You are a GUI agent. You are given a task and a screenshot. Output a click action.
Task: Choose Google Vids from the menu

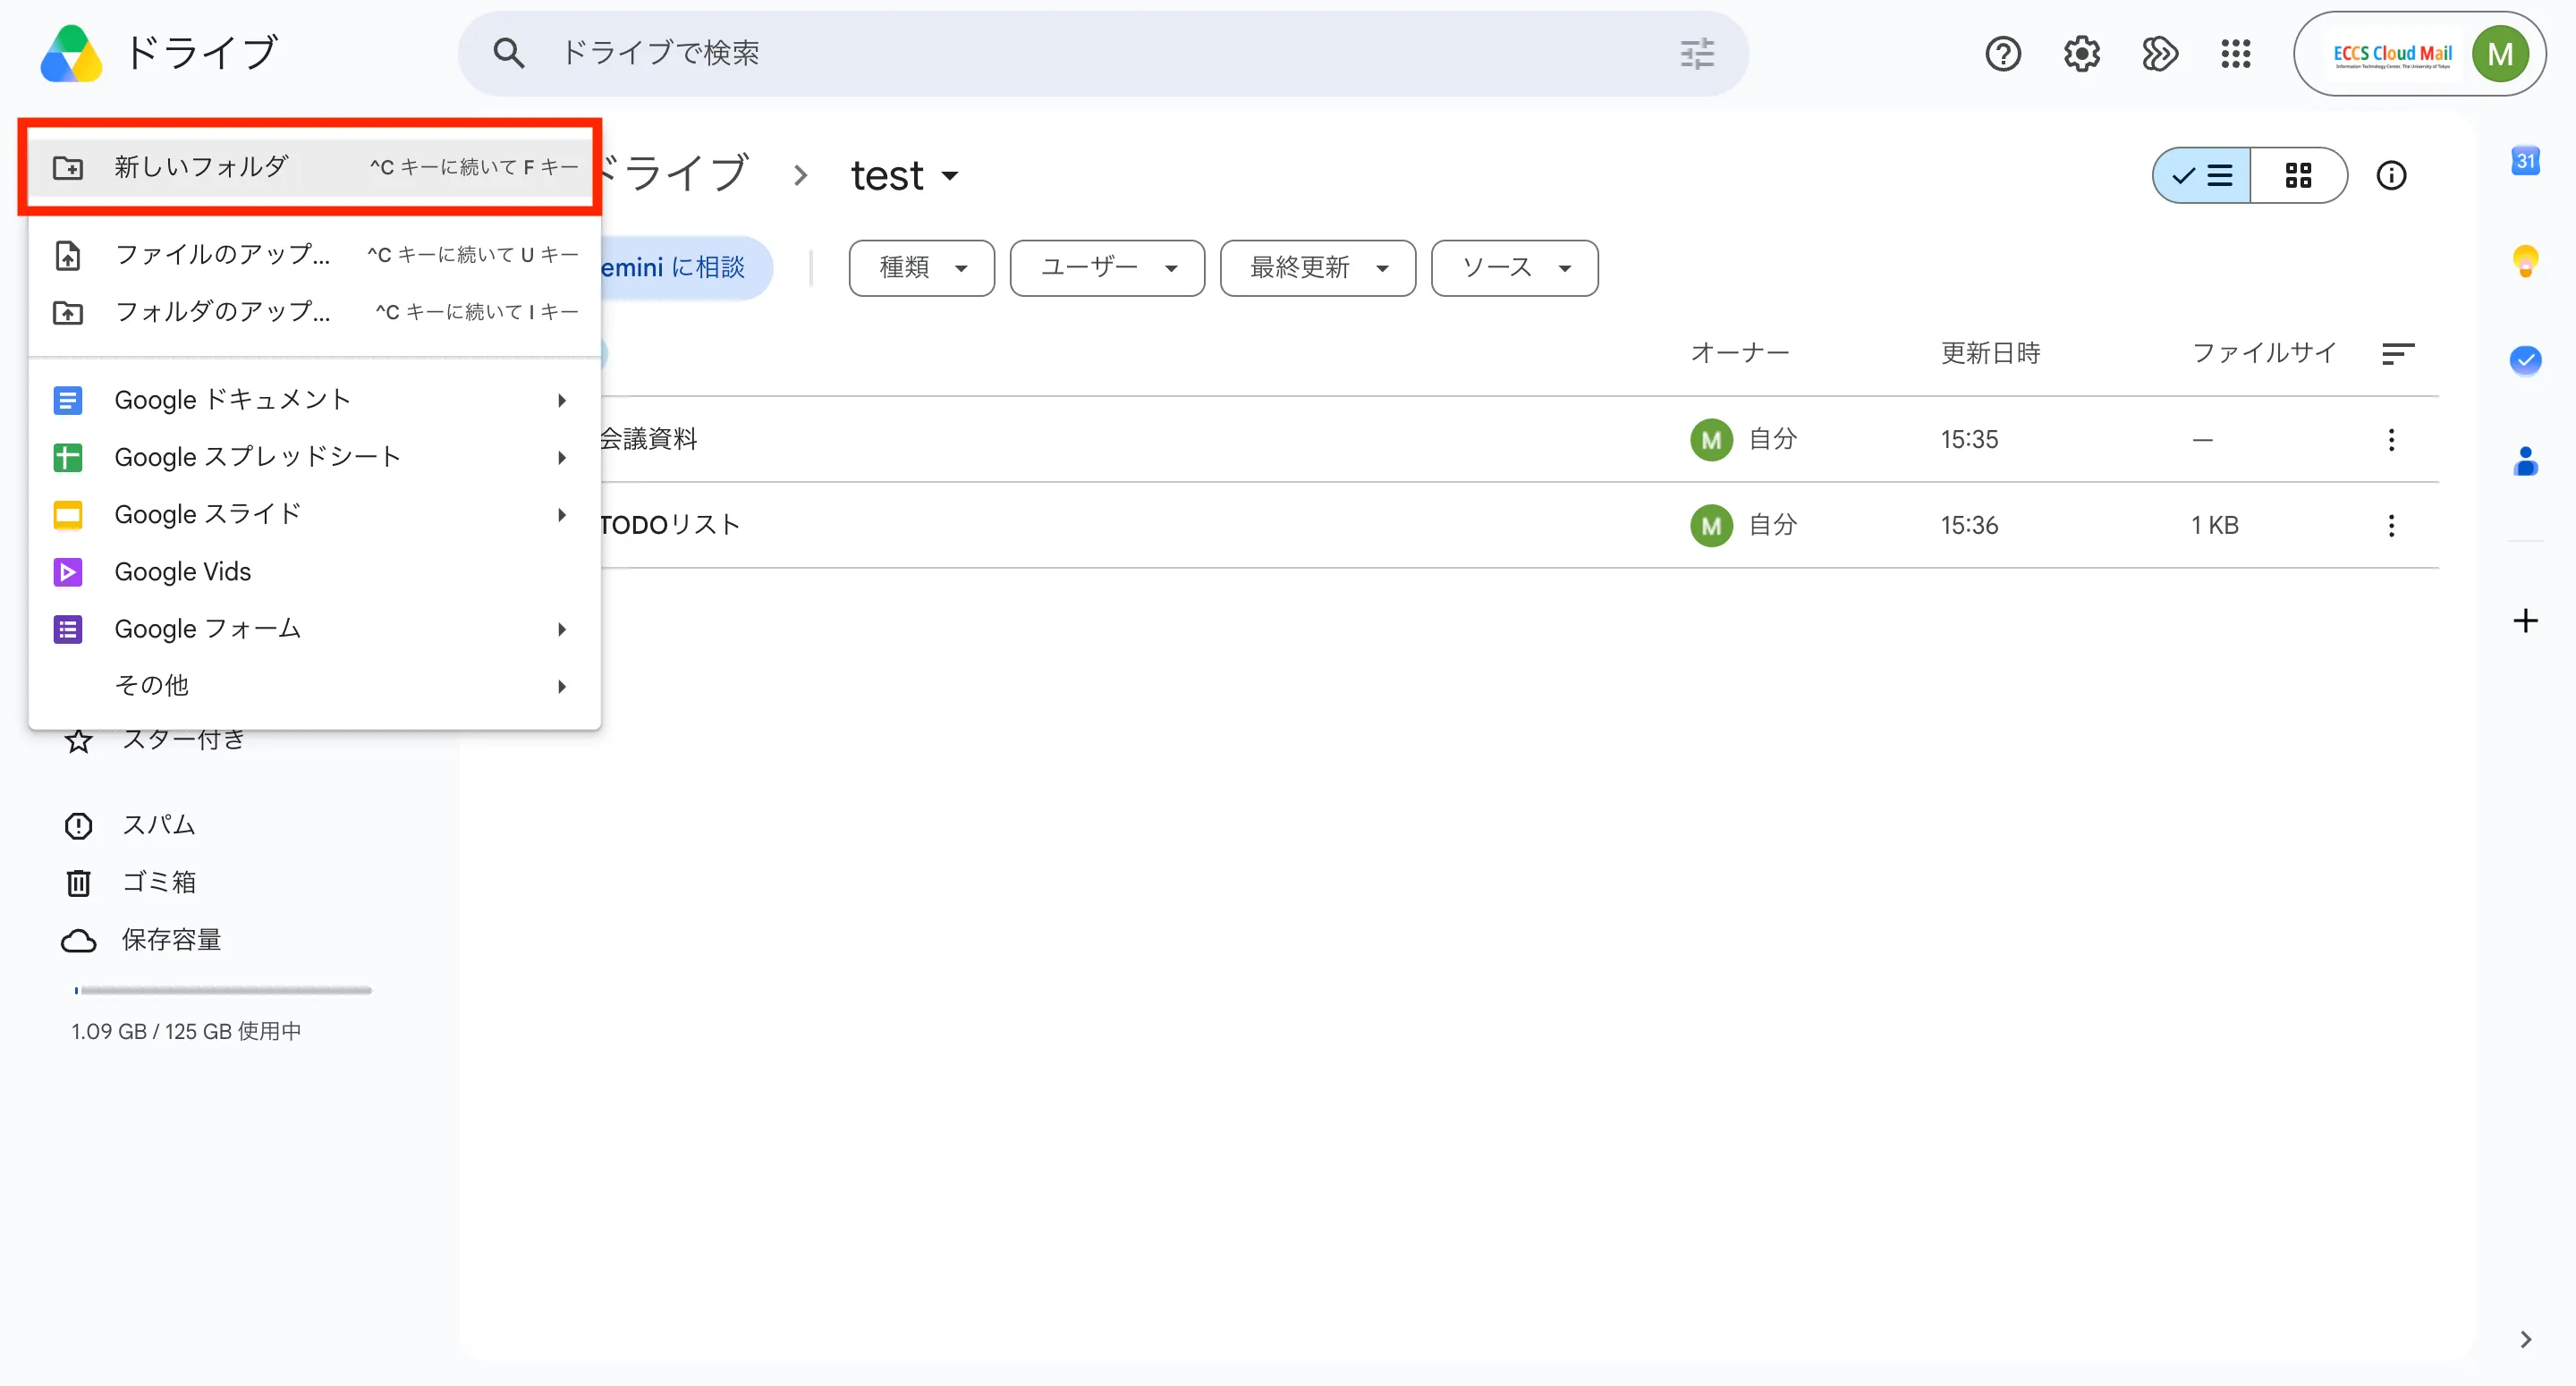pos(314,572)
